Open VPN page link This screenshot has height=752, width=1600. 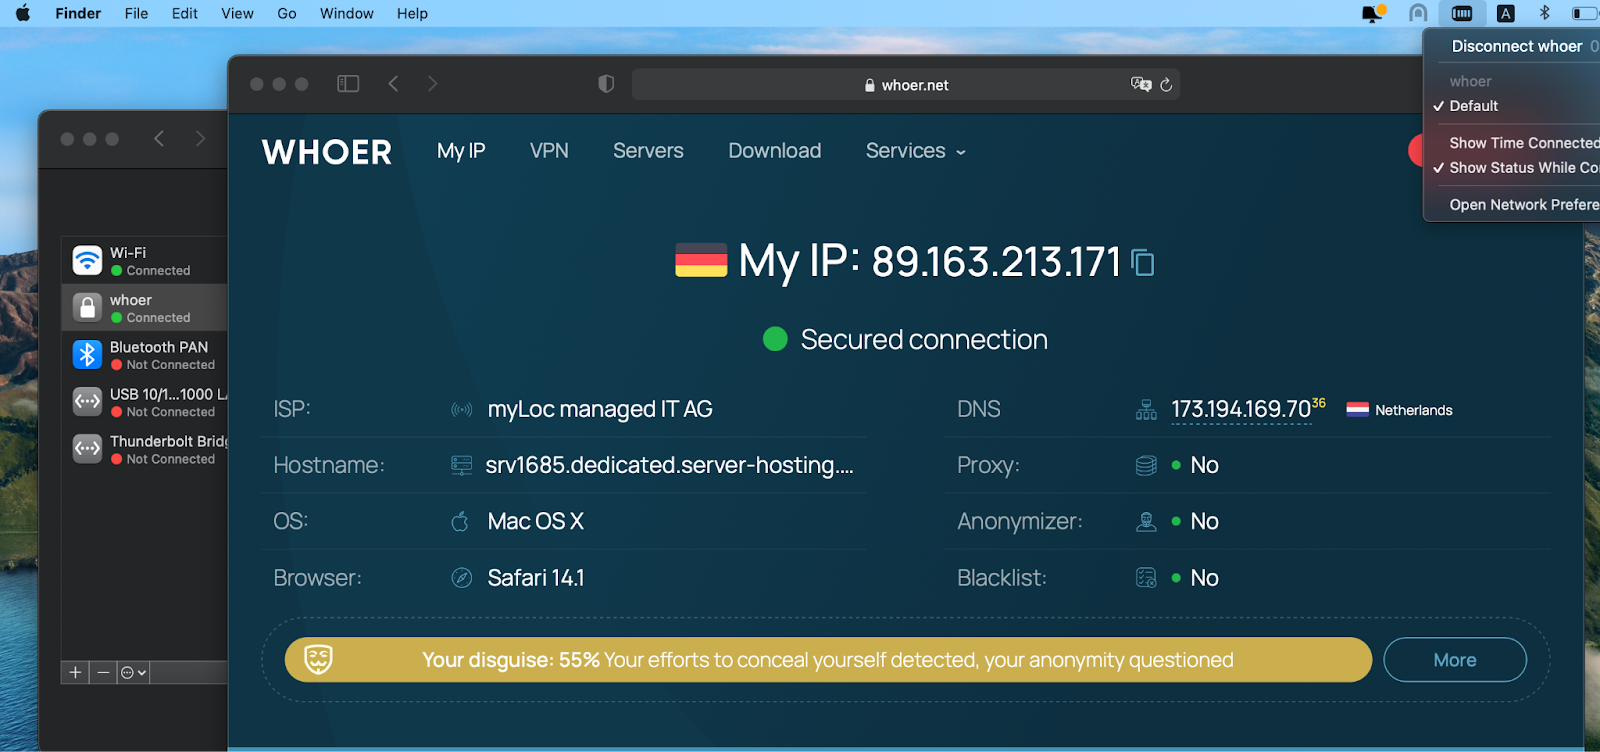(549, 151)
